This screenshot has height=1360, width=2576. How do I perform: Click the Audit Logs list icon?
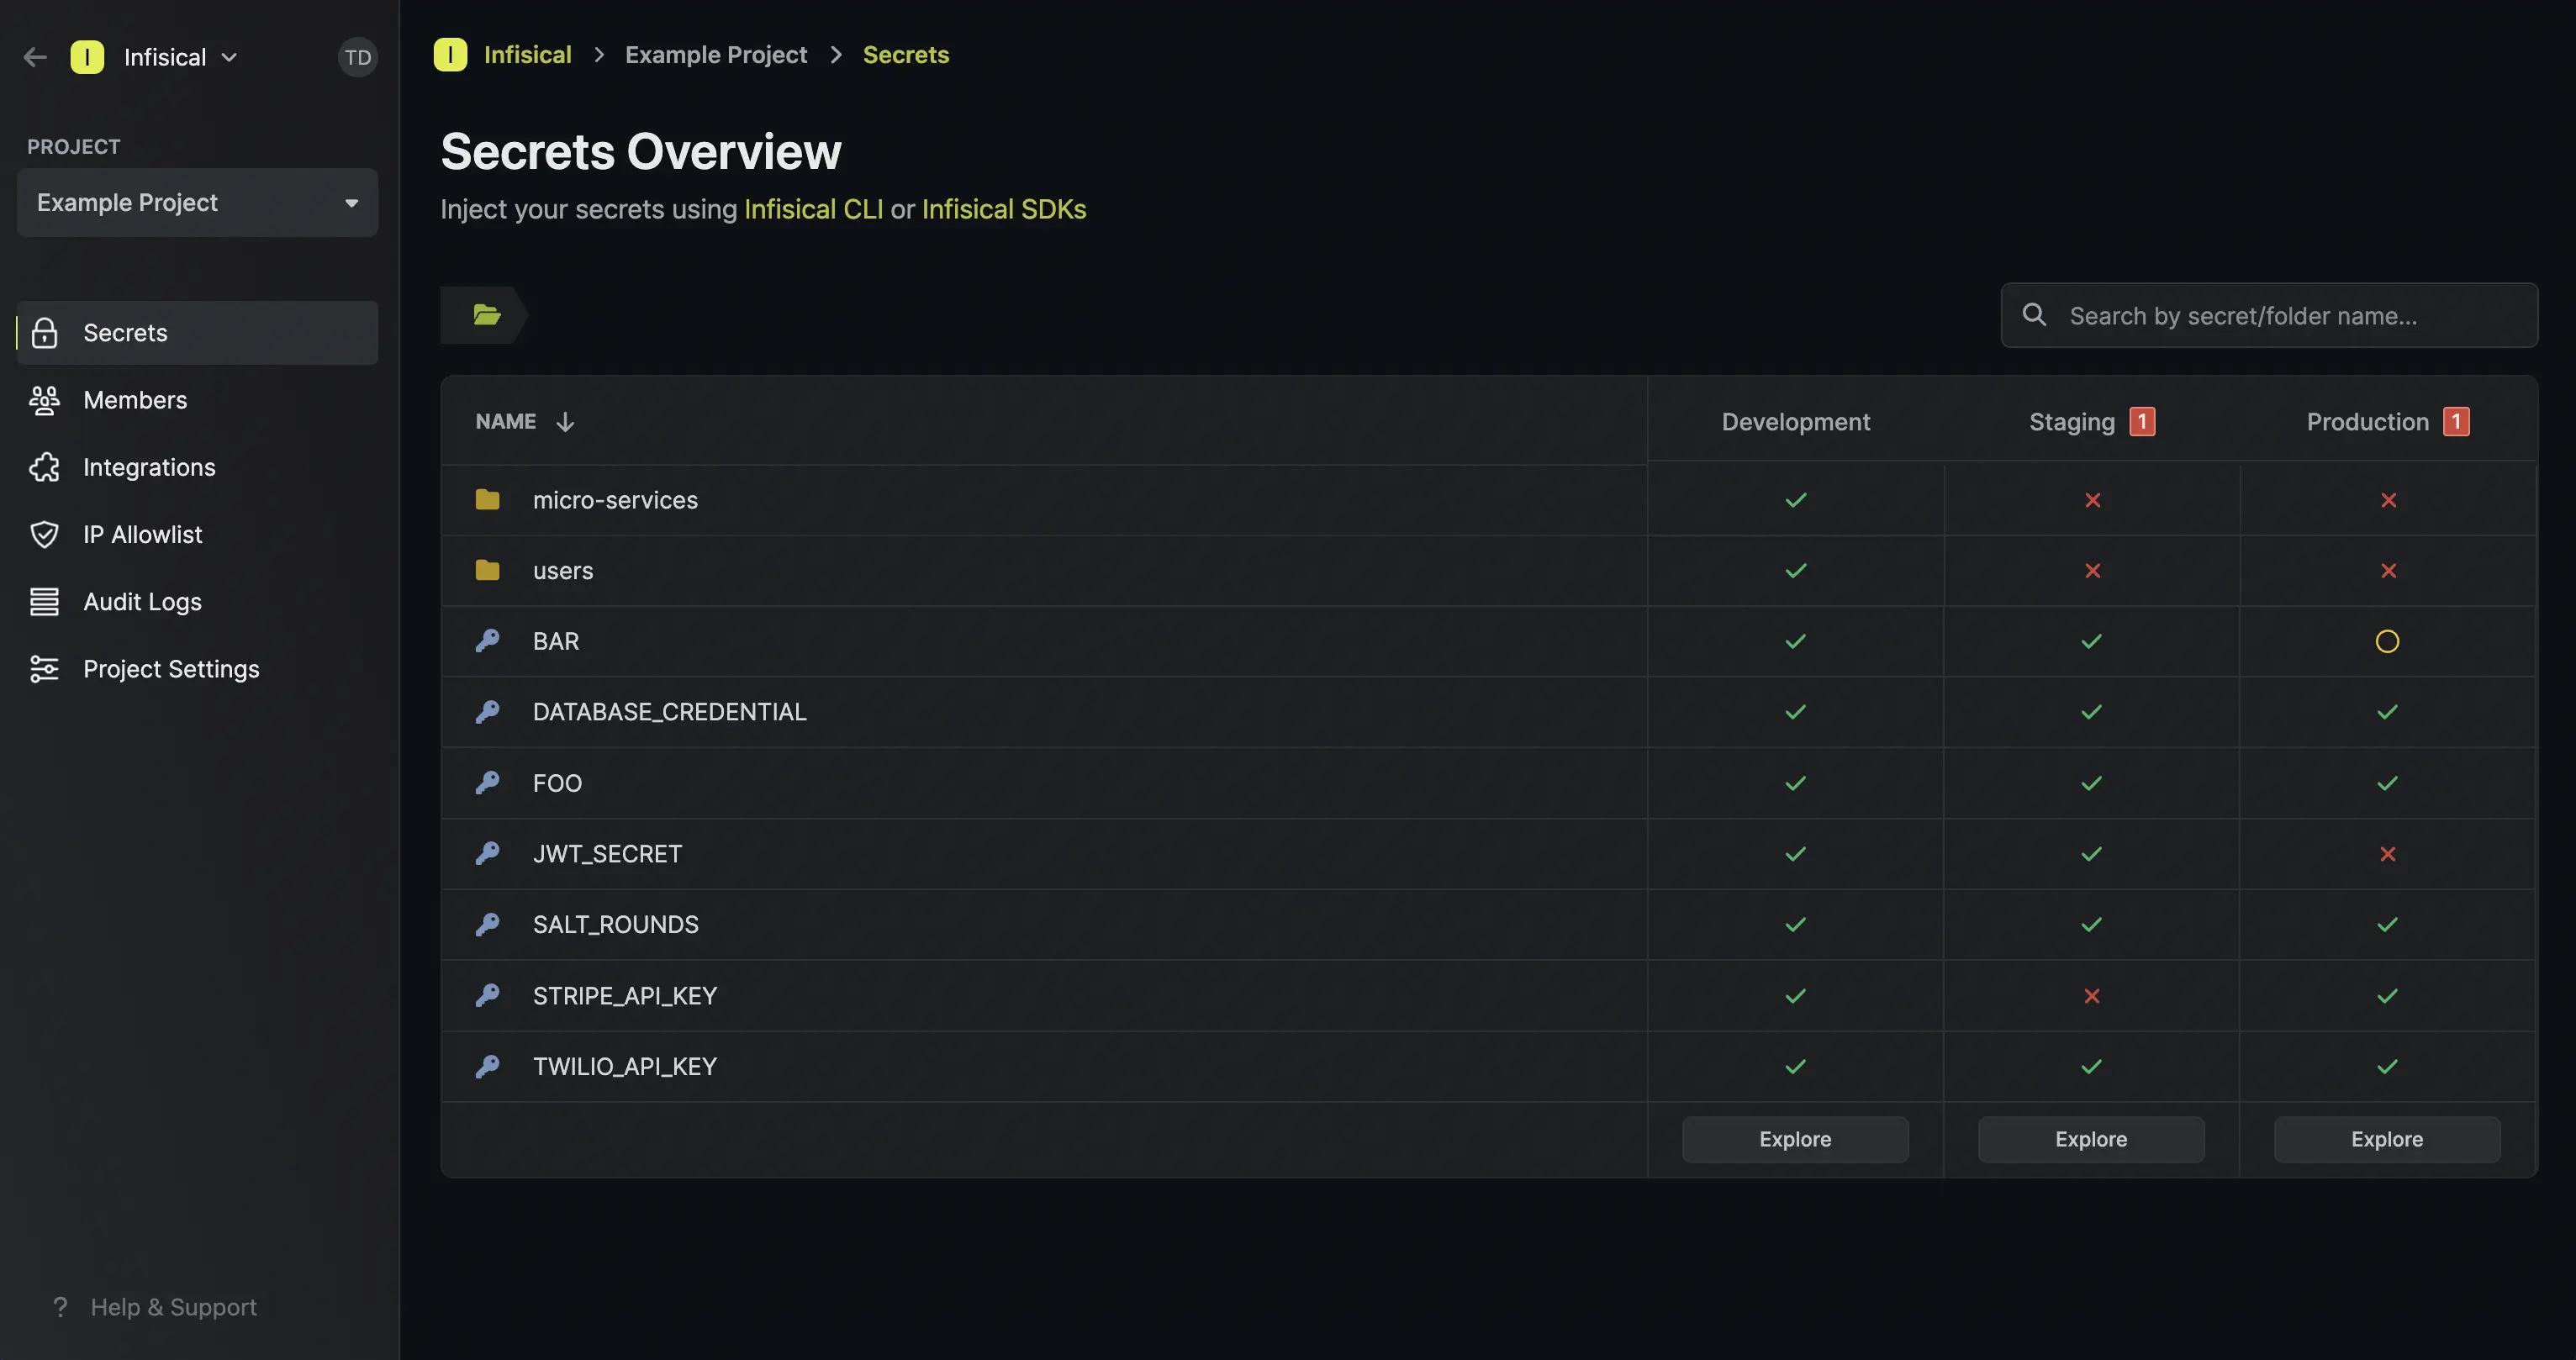click(x=46, y=601)
